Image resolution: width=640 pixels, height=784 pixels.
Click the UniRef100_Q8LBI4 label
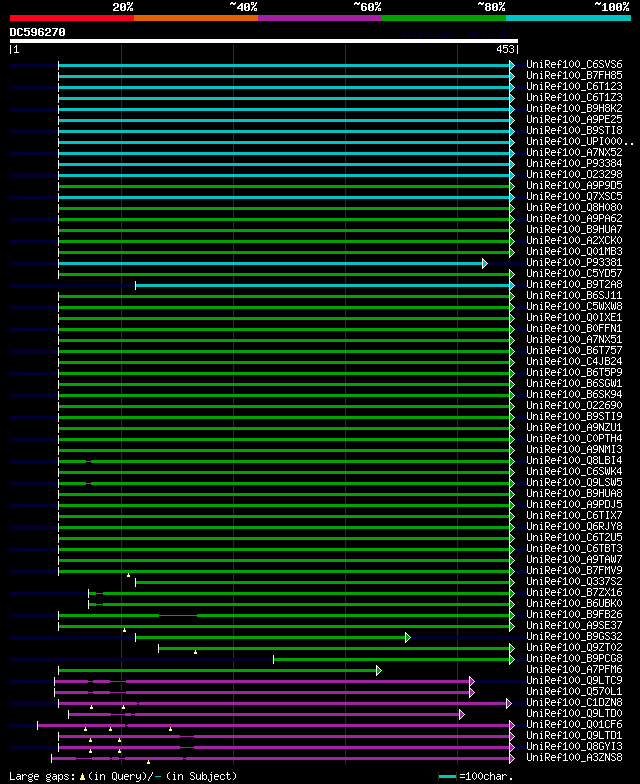574,460
